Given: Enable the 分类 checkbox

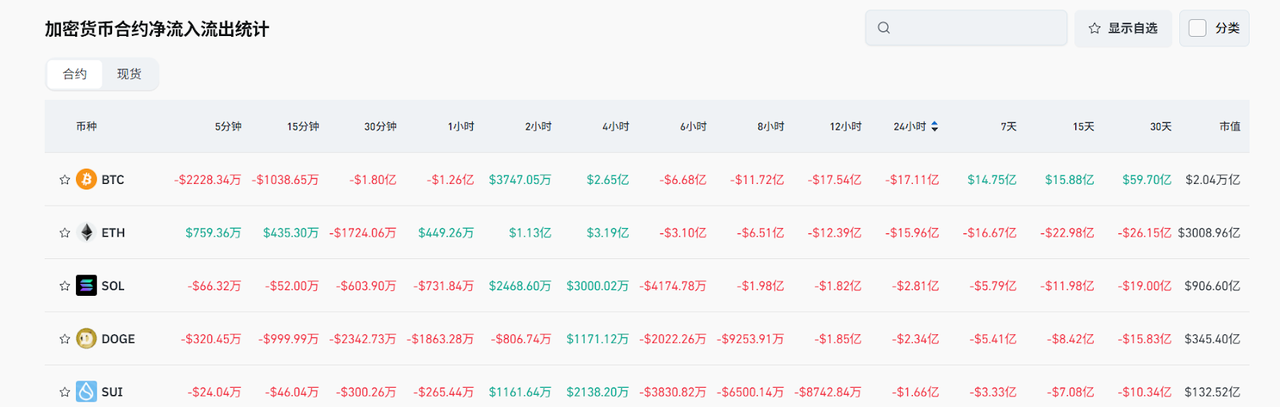Looking at the screenshot, I should (x=1197, y=28).
